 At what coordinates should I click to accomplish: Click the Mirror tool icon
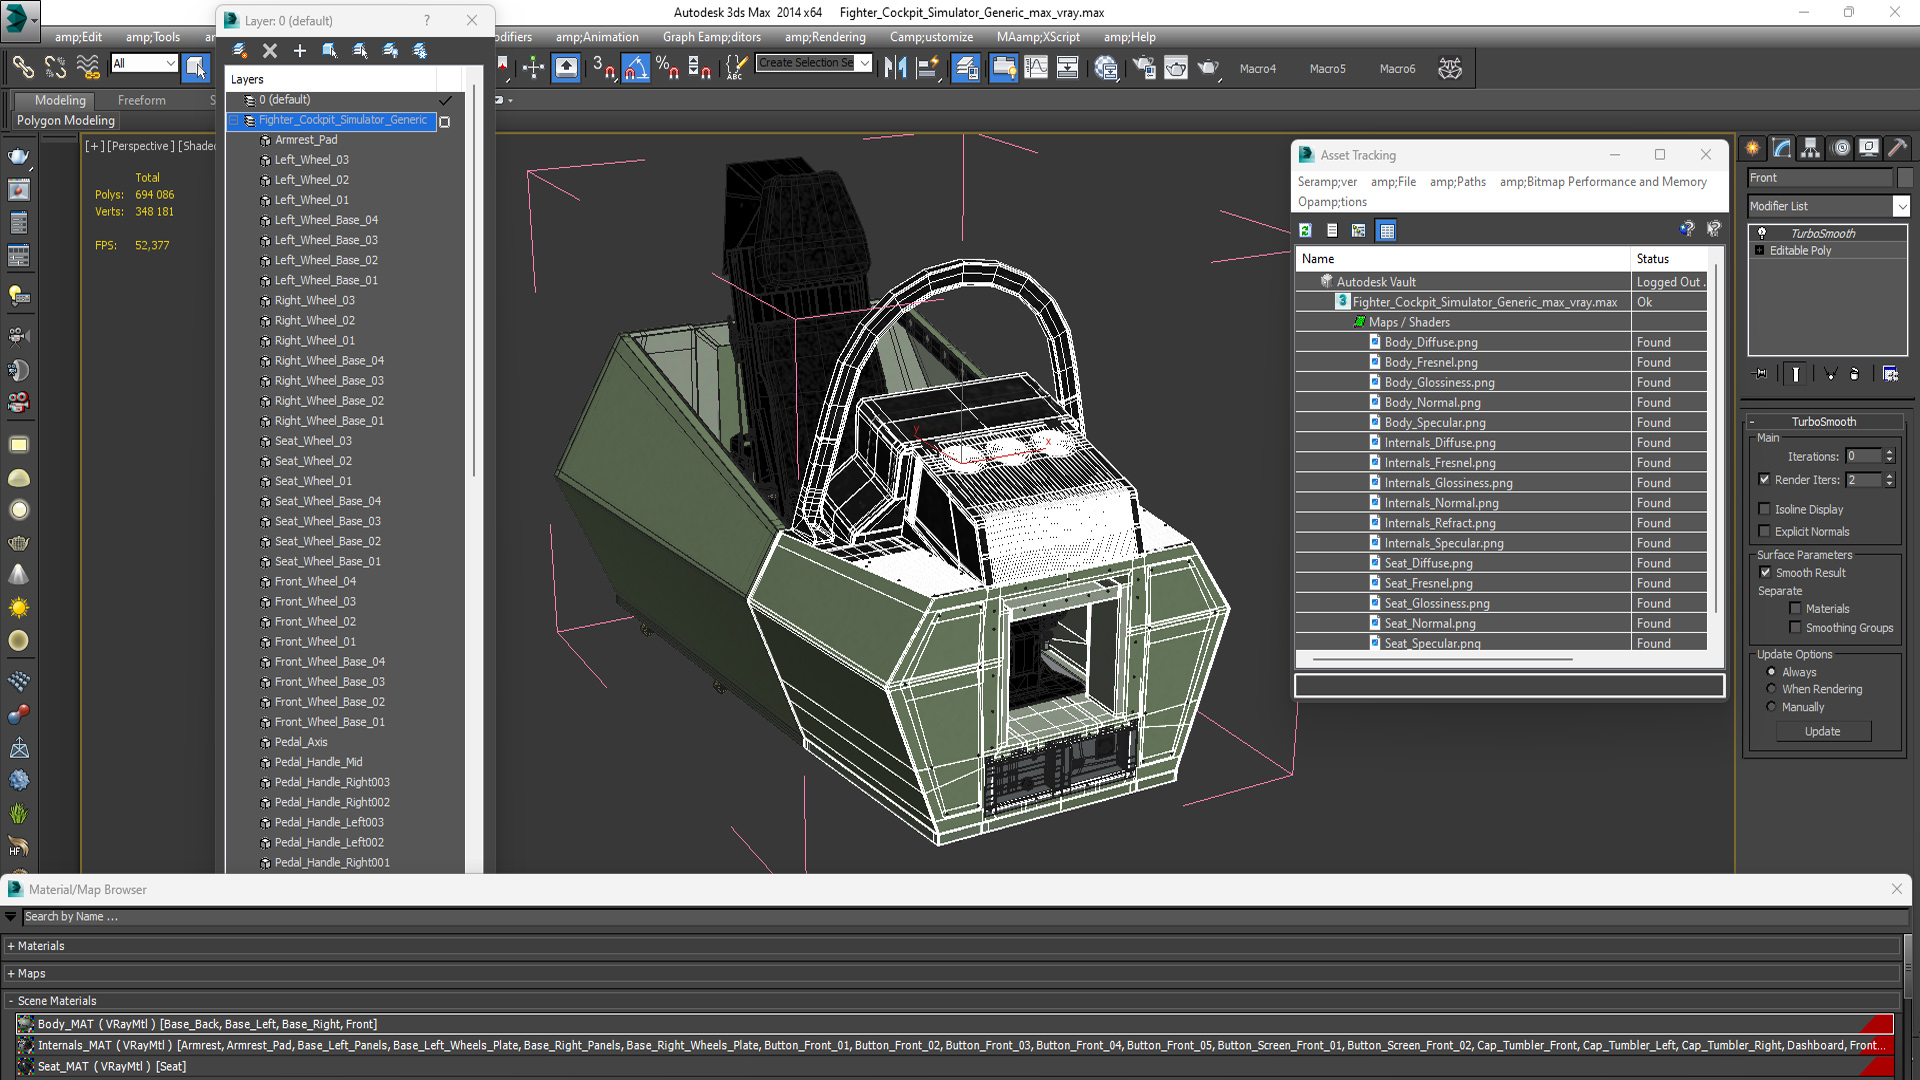895,67
